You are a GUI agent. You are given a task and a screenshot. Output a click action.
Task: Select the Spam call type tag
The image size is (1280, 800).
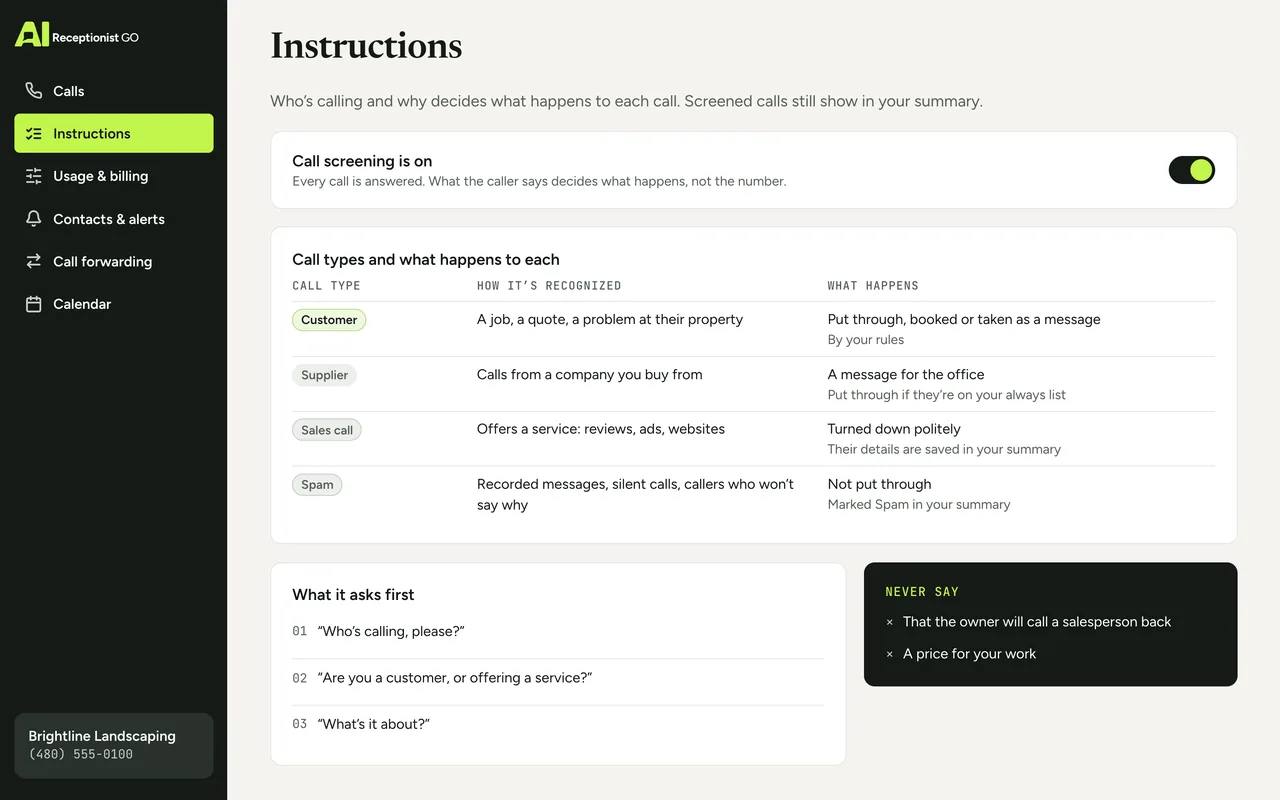click(317, 485)
